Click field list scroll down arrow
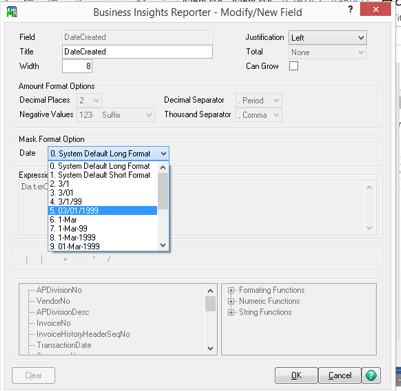This screenshot has height=391, width=401. pyautogui.click(x=211, y=349)
